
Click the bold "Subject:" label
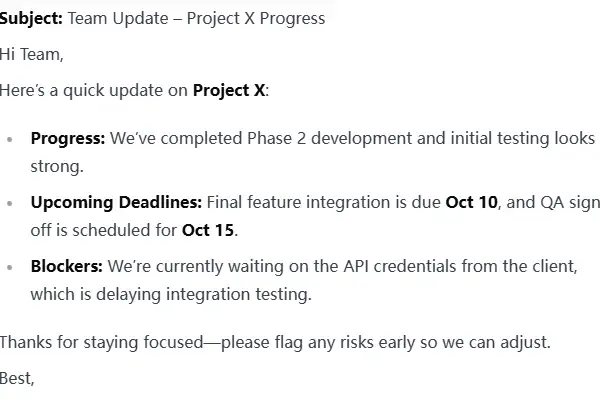[31, 18]
